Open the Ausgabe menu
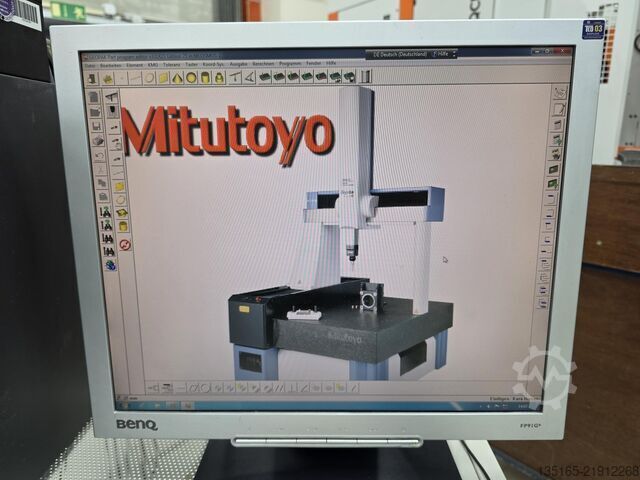640x480 pixels. click(x=239, y=64)
